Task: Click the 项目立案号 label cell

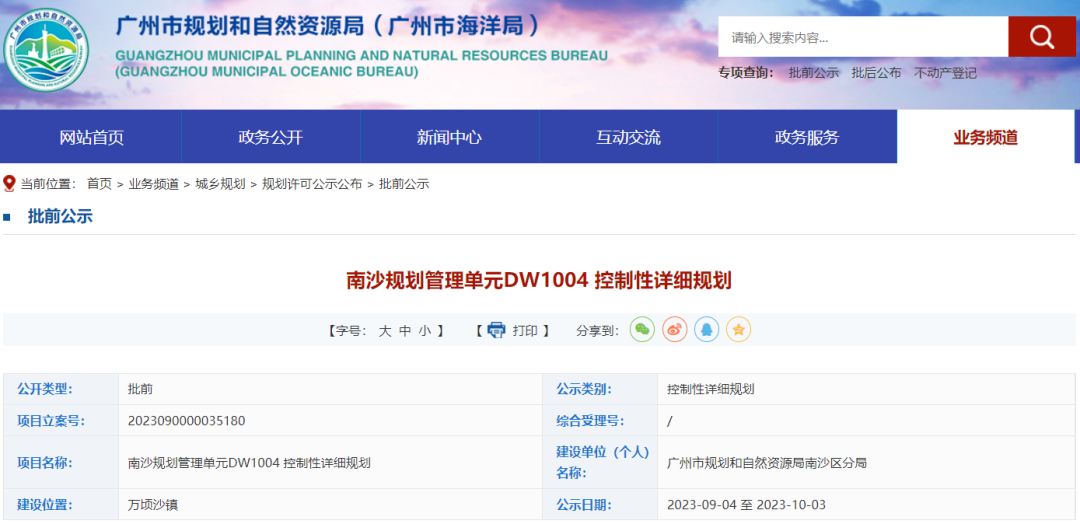Action: pos(61,421)
